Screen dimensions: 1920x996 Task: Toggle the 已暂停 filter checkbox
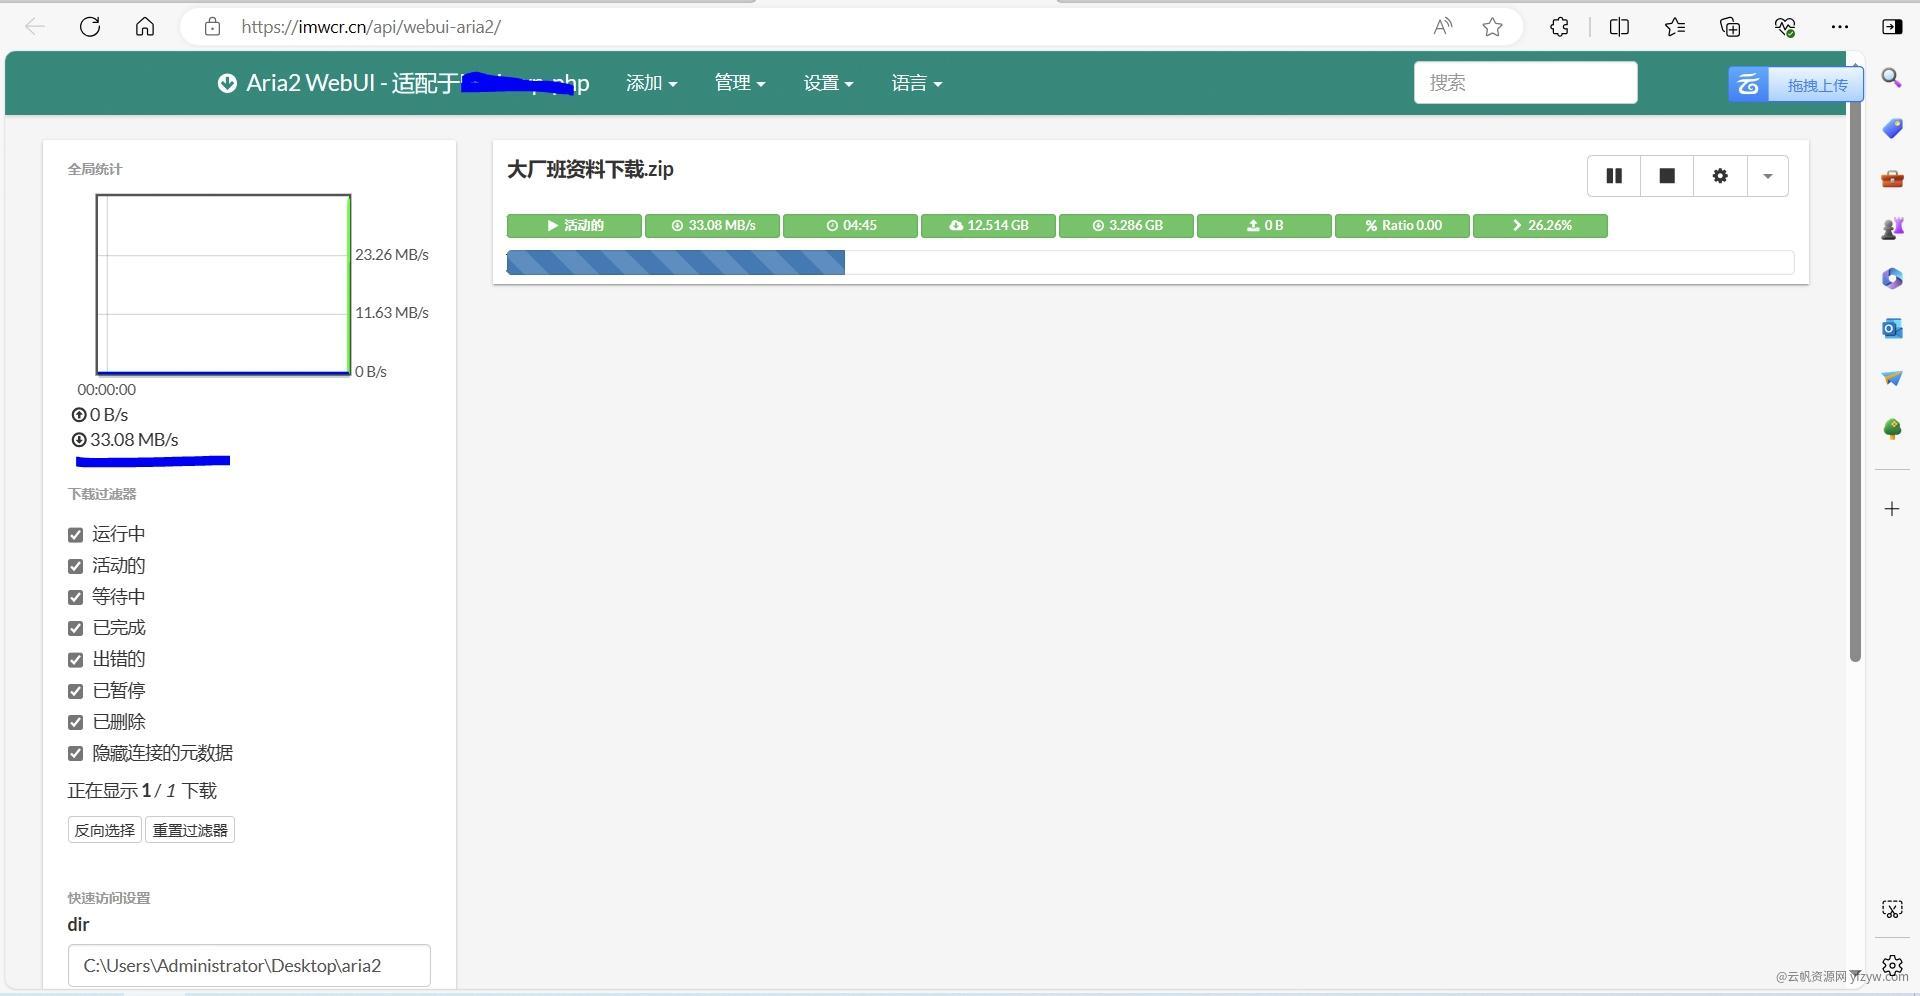pyautogui.click(x=75, y=691)
